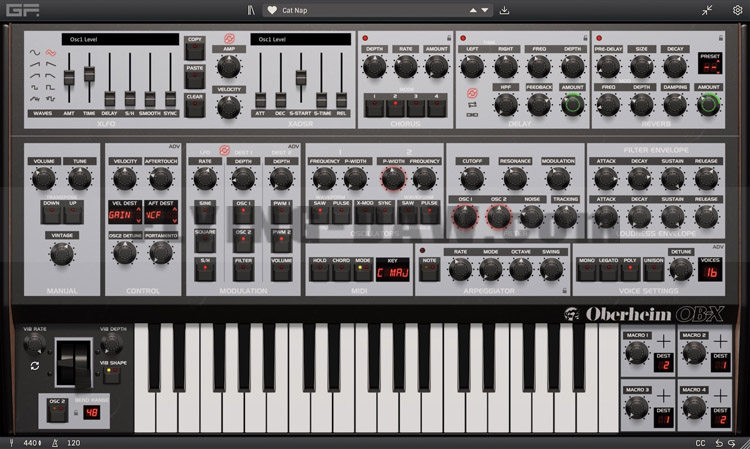Save preset using the download arrow icon

[x=504, y=10]
